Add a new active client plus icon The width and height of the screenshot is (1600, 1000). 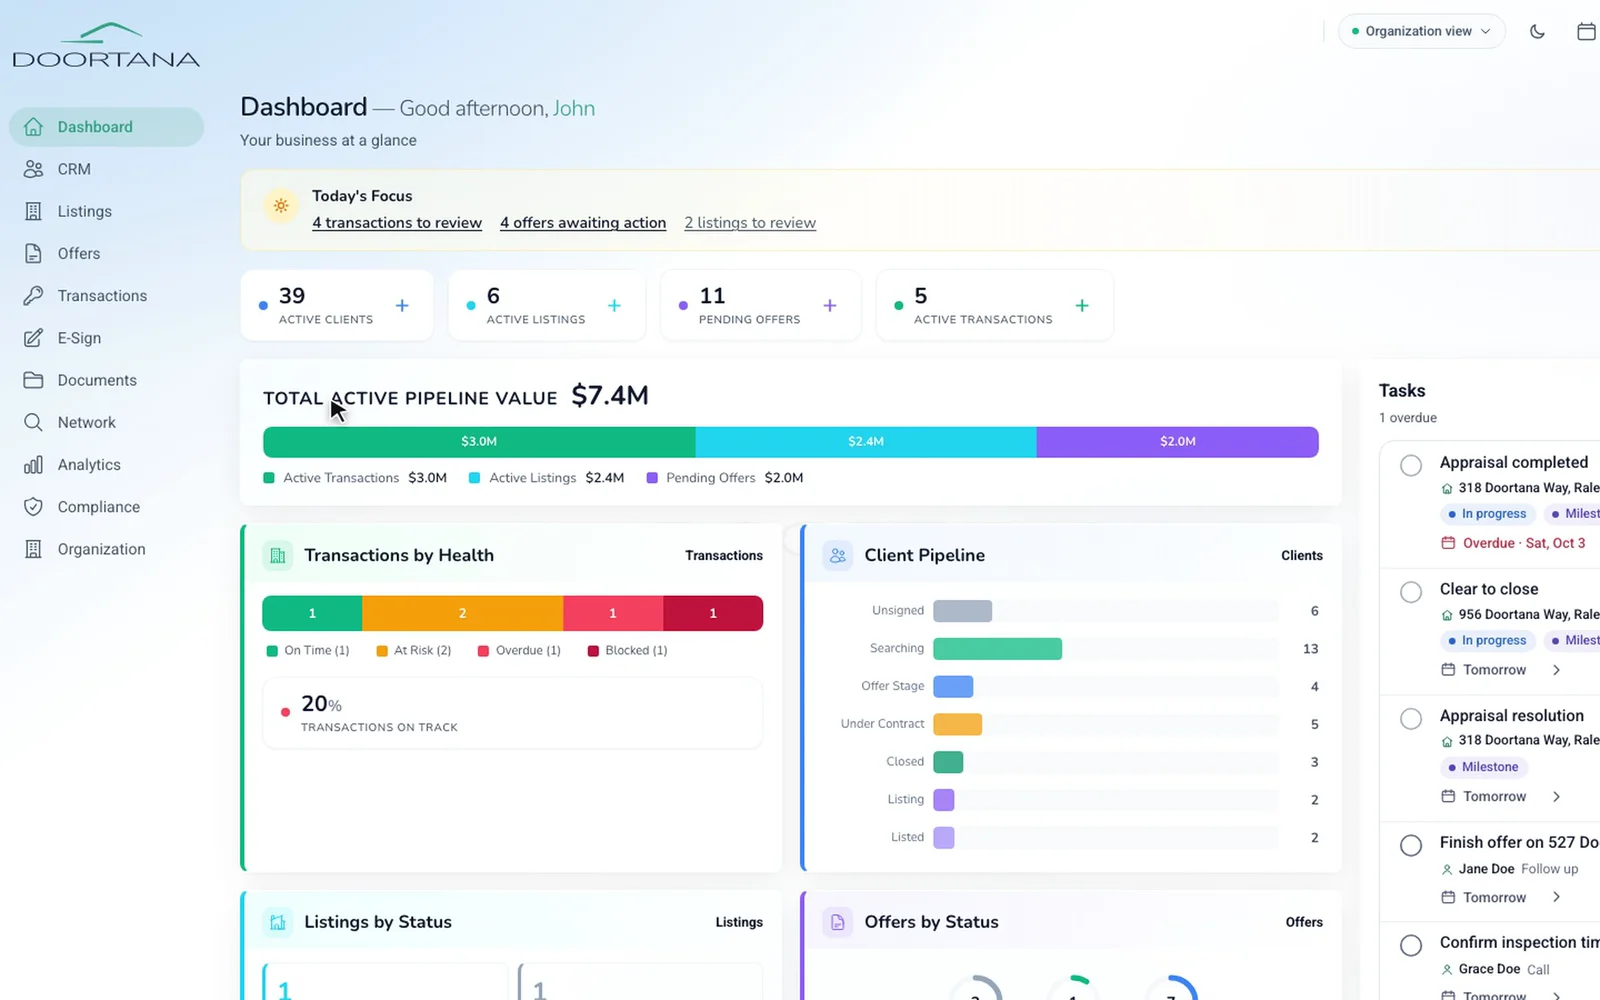click(x=402, y=305)
